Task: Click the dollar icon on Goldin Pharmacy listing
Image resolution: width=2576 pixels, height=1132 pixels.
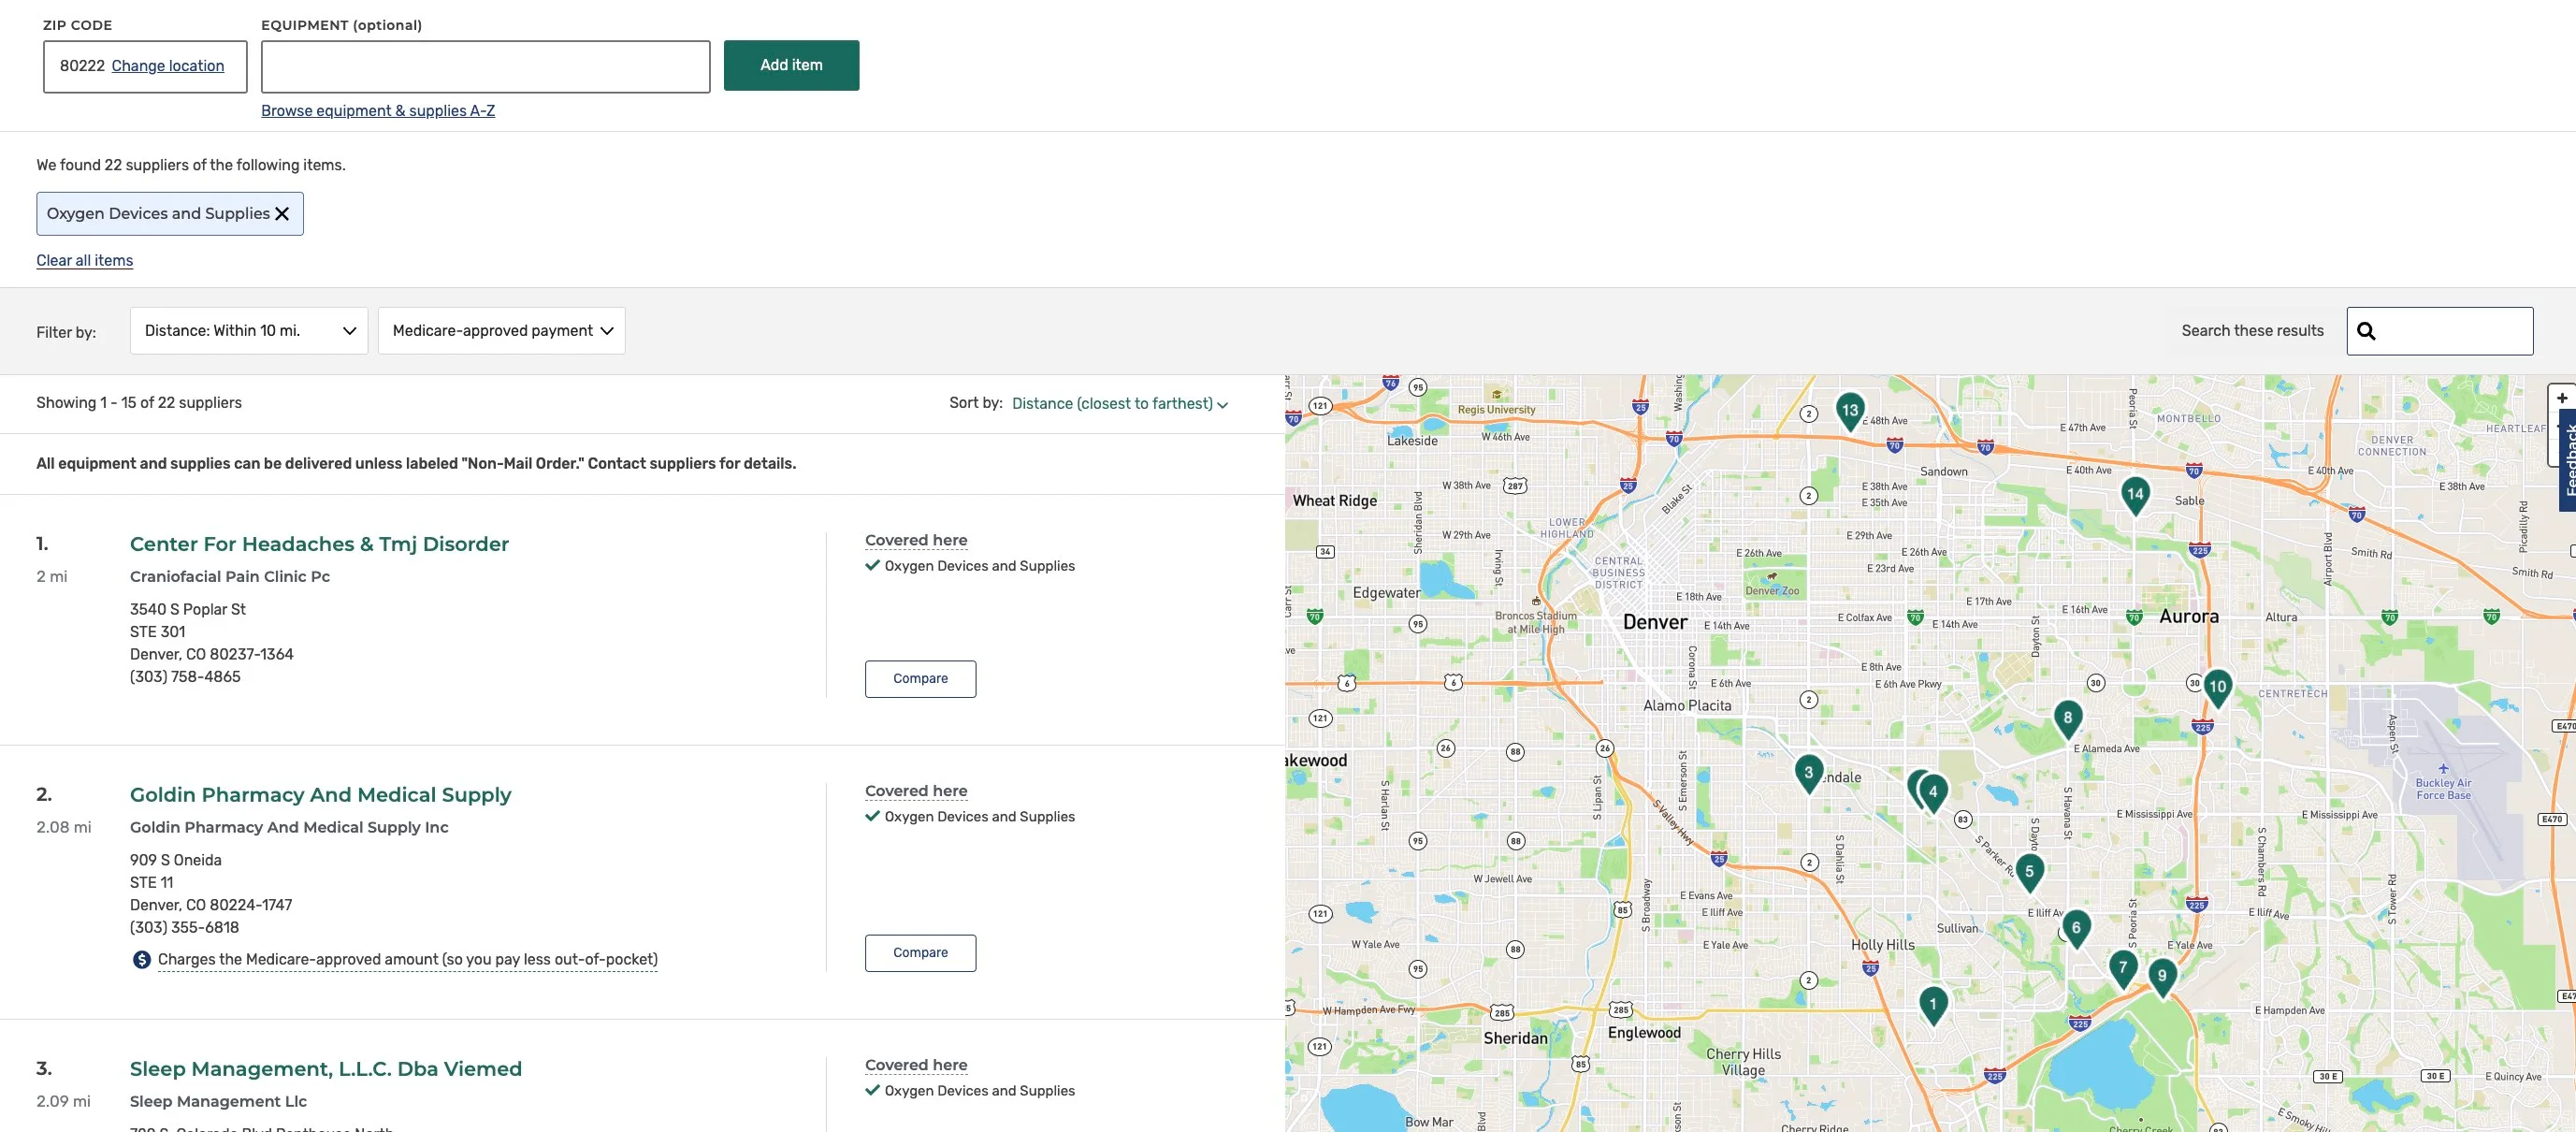Action: (x=142, y=960)
